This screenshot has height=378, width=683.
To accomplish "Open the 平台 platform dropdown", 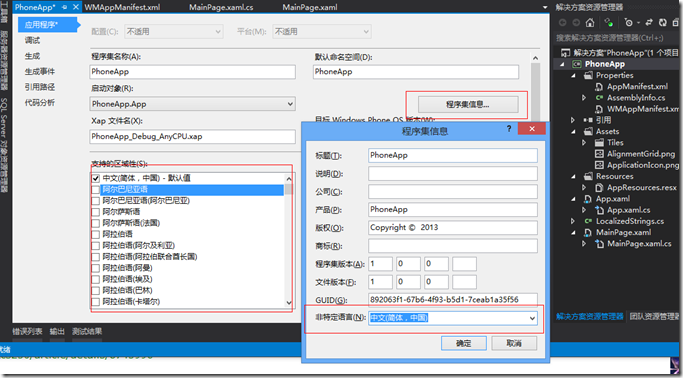I will click(x=321, y=31).
